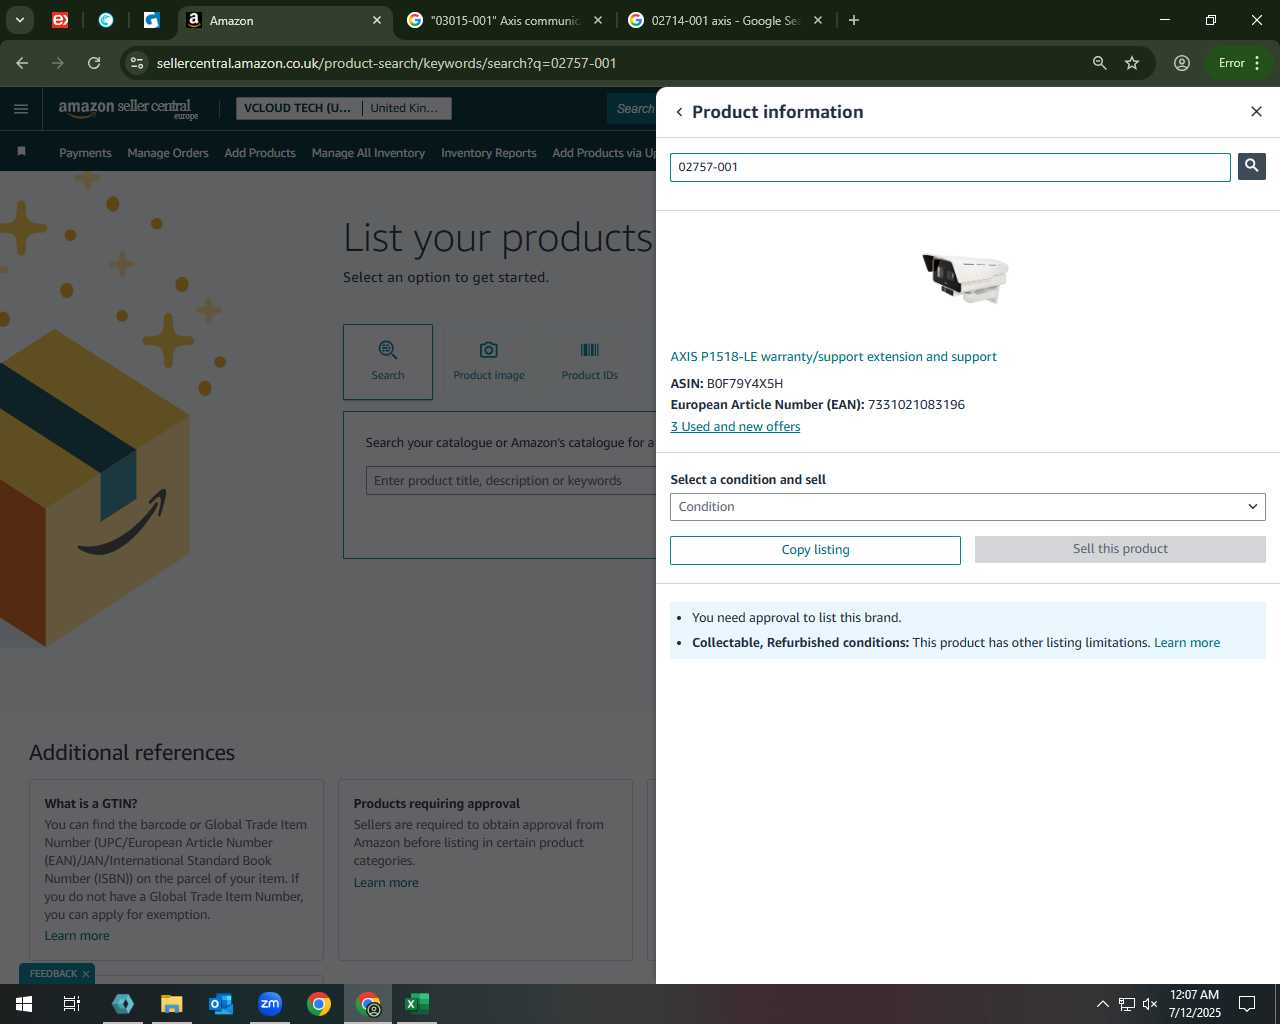Open Zoom from the taskbar
1280x1024 pixels.
[x=270, y=1004]
